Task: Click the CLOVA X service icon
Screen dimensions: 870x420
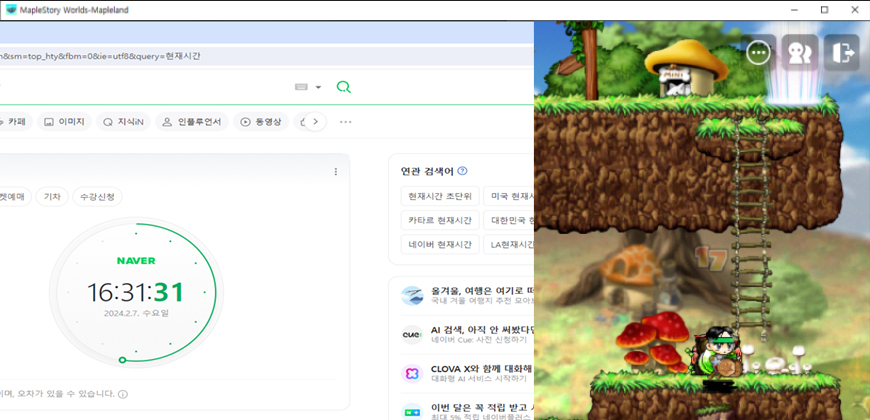Action: (x=411, y=373)
